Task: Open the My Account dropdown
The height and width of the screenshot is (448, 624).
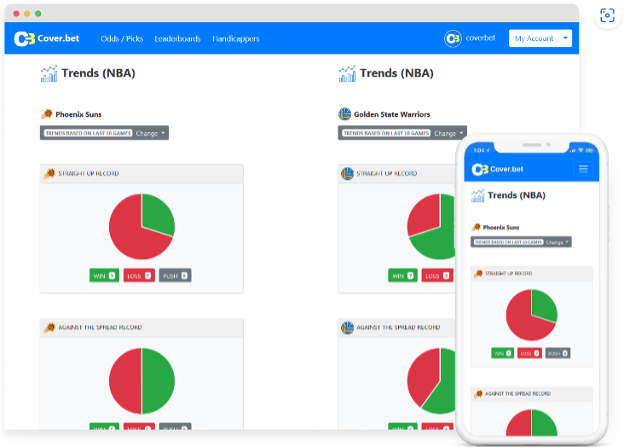Action: point(540,38)
